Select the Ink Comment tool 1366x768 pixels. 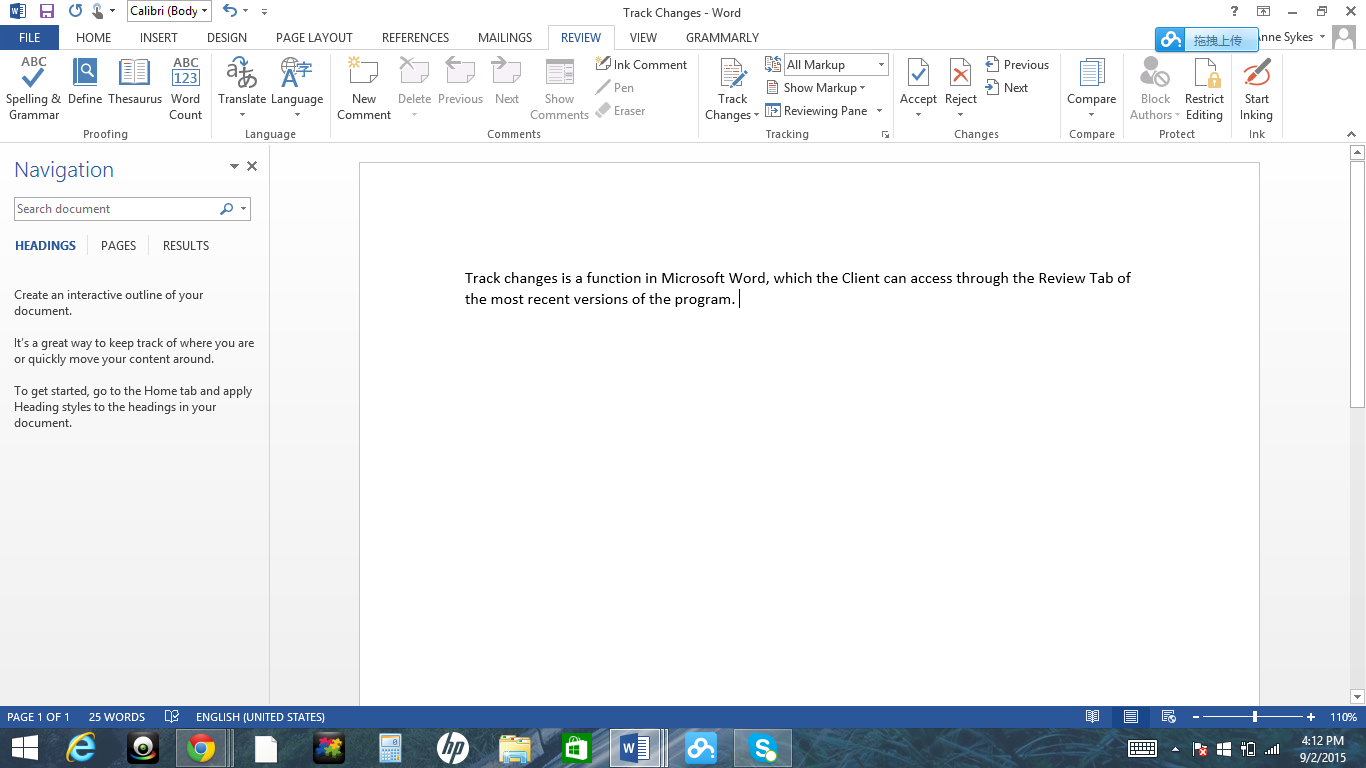(x=642, y=64)
